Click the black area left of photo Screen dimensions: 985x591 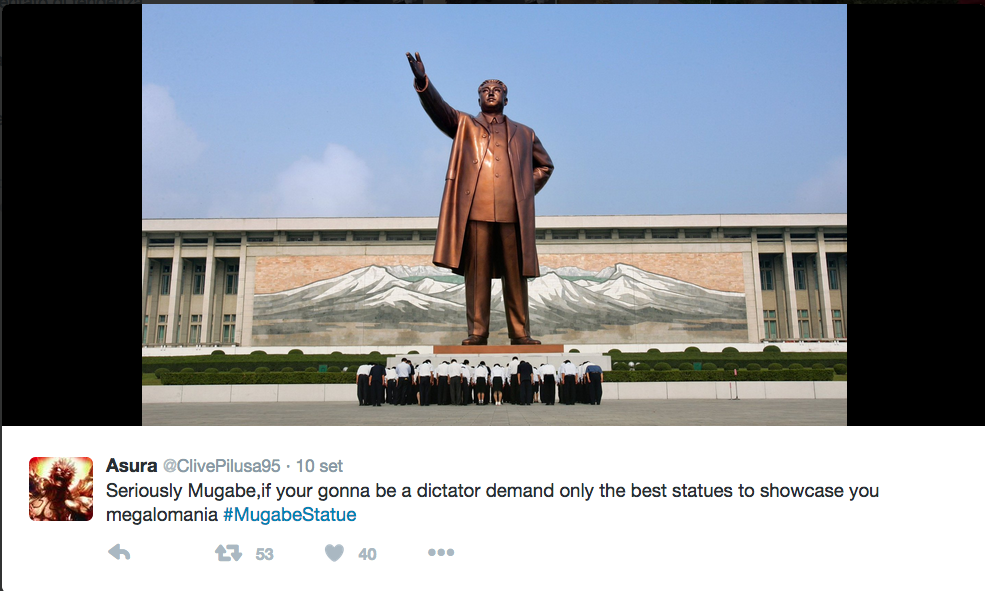click(72, 214)
